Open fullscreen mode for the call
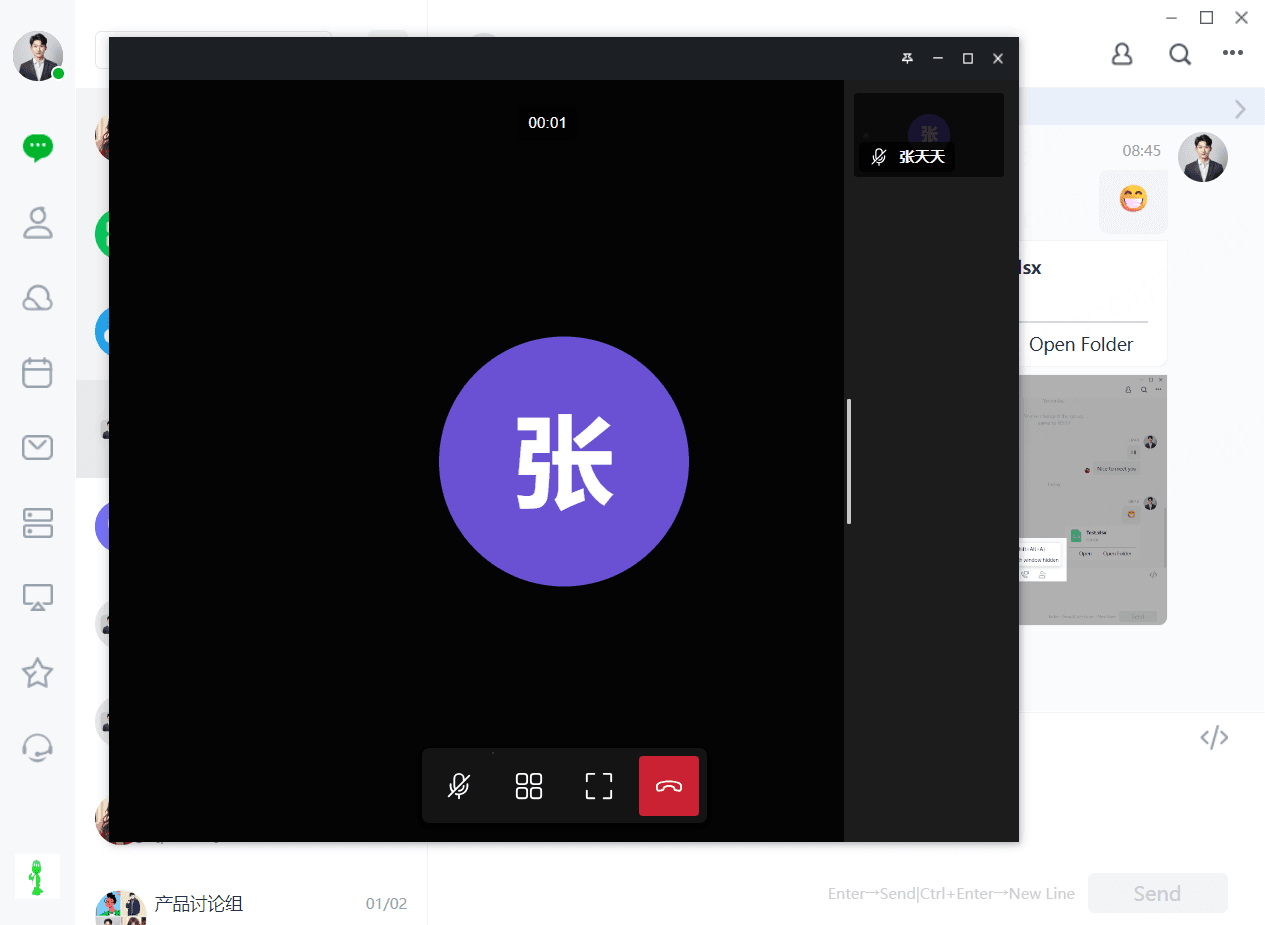Screen dimensions: 1265x925 tap(599, 786)
